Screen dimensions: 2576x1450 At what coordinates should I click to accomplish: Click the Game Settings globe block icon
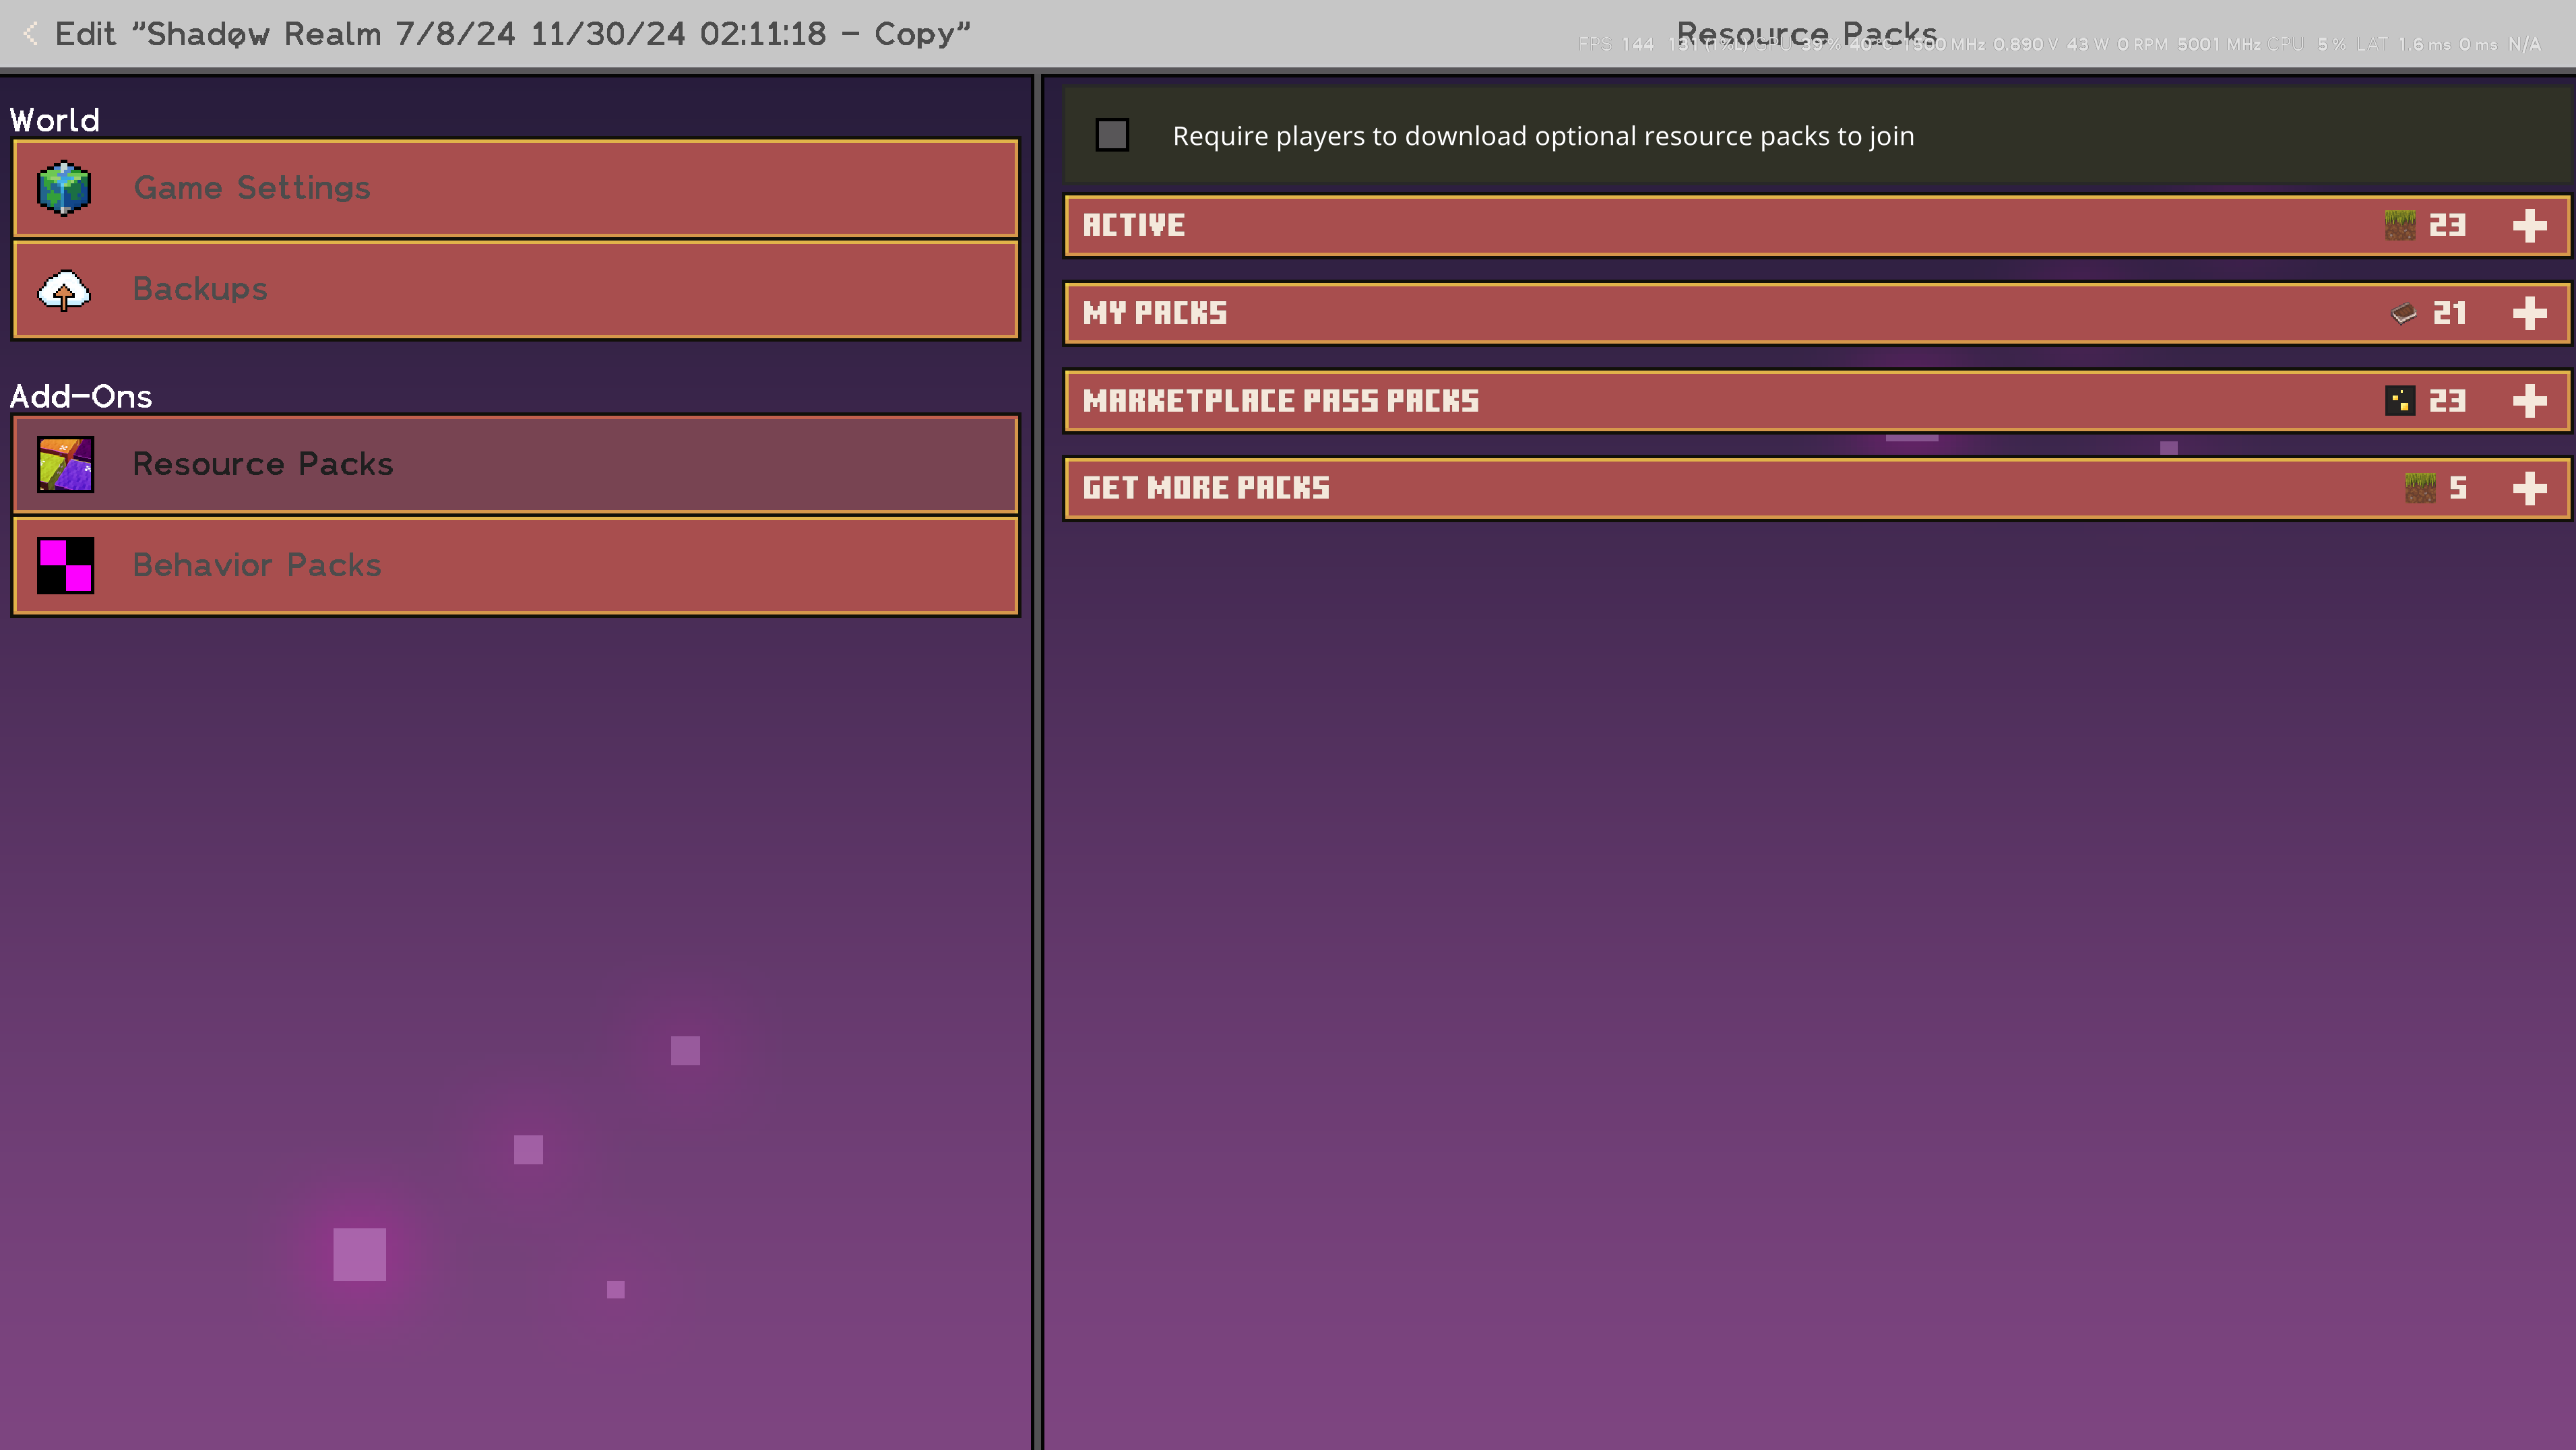pos(64,188)
